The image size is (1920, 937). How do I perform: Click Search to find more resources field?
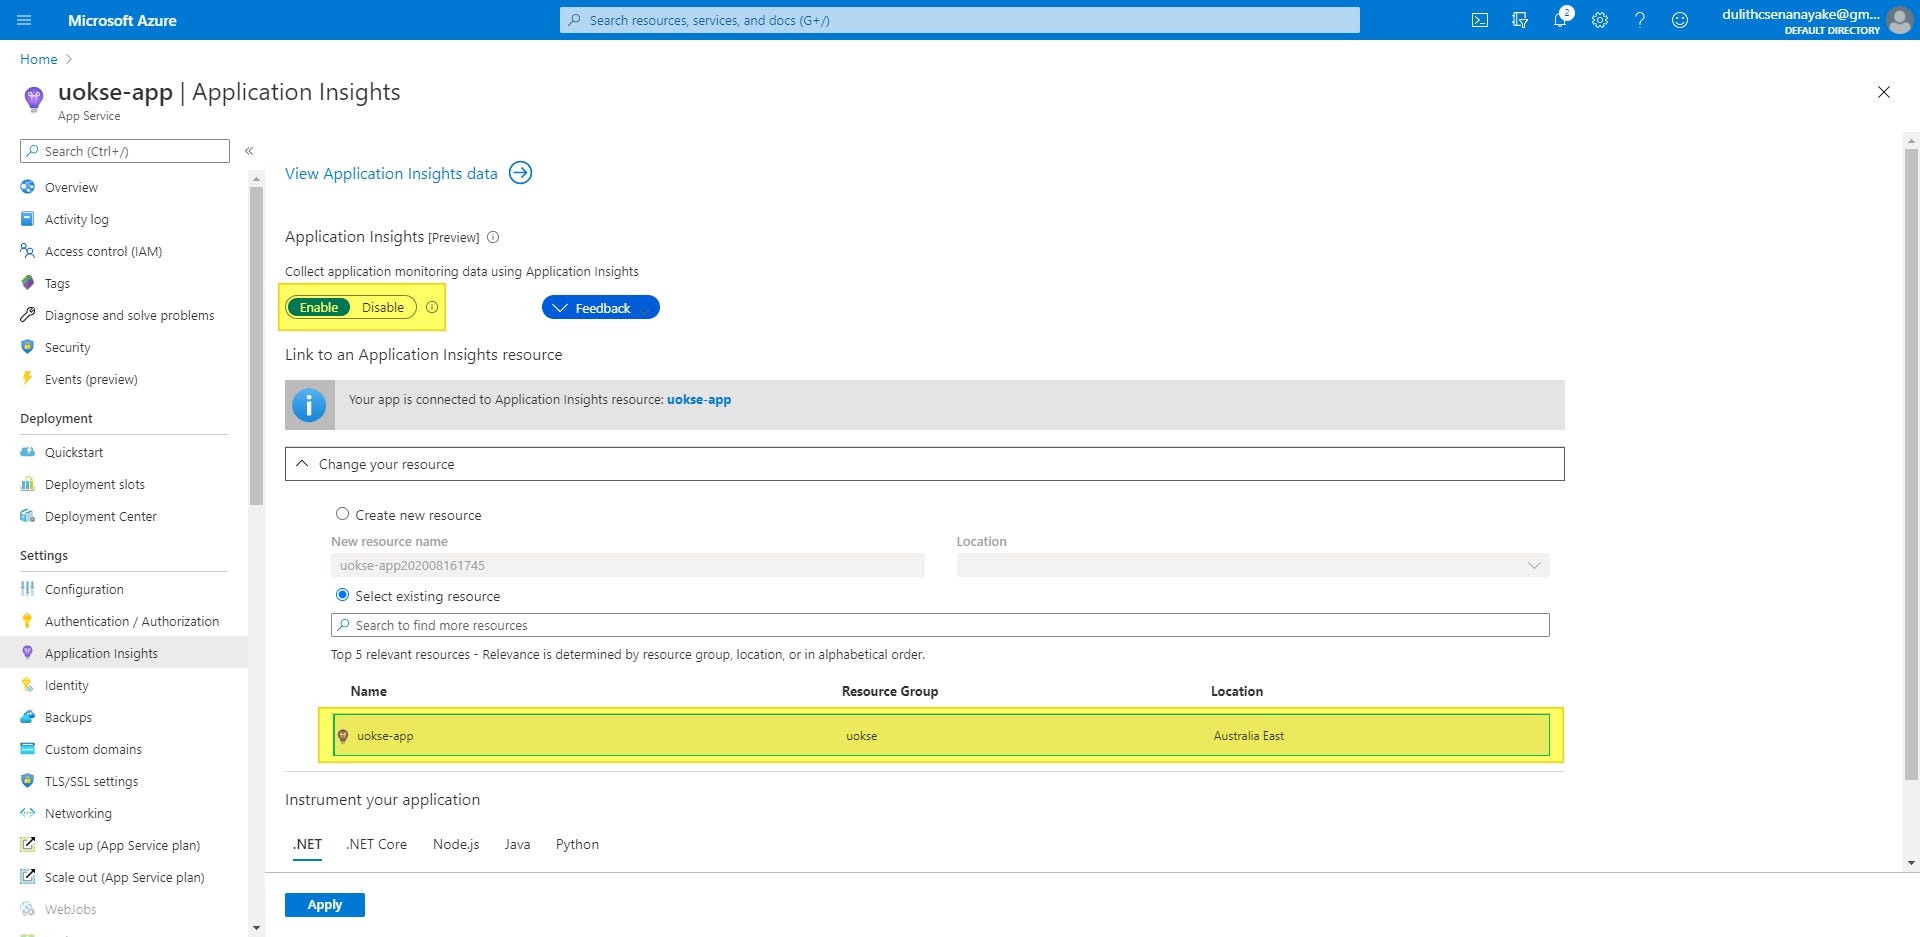[940, 625]
